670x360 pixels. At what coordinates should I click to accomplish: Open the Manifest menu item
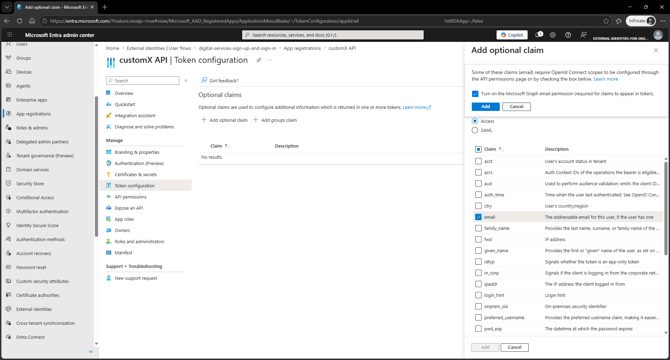123,253
